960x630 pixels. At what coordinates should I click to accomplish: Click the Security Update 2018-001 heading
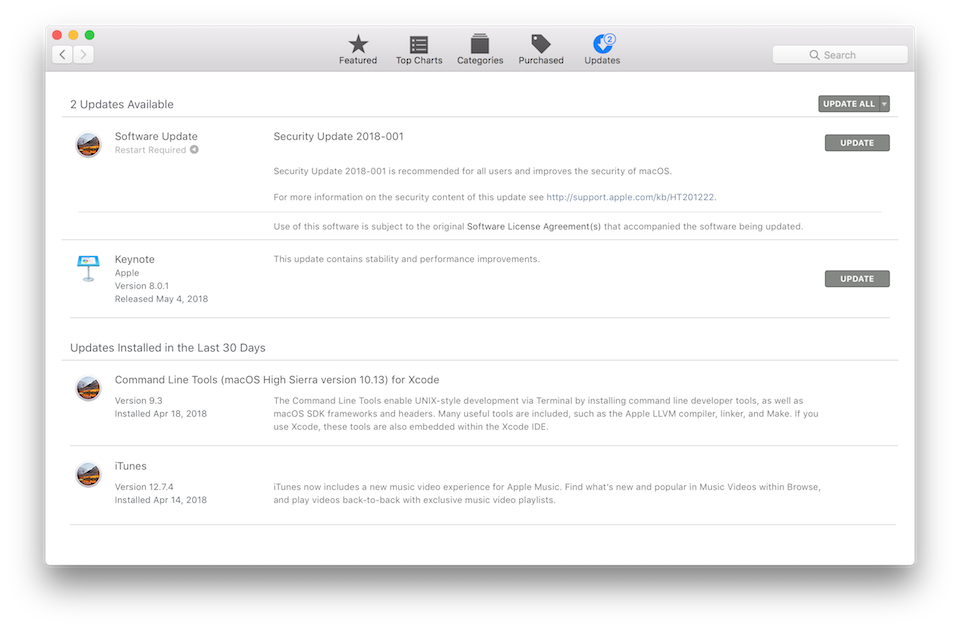(339, 136)
